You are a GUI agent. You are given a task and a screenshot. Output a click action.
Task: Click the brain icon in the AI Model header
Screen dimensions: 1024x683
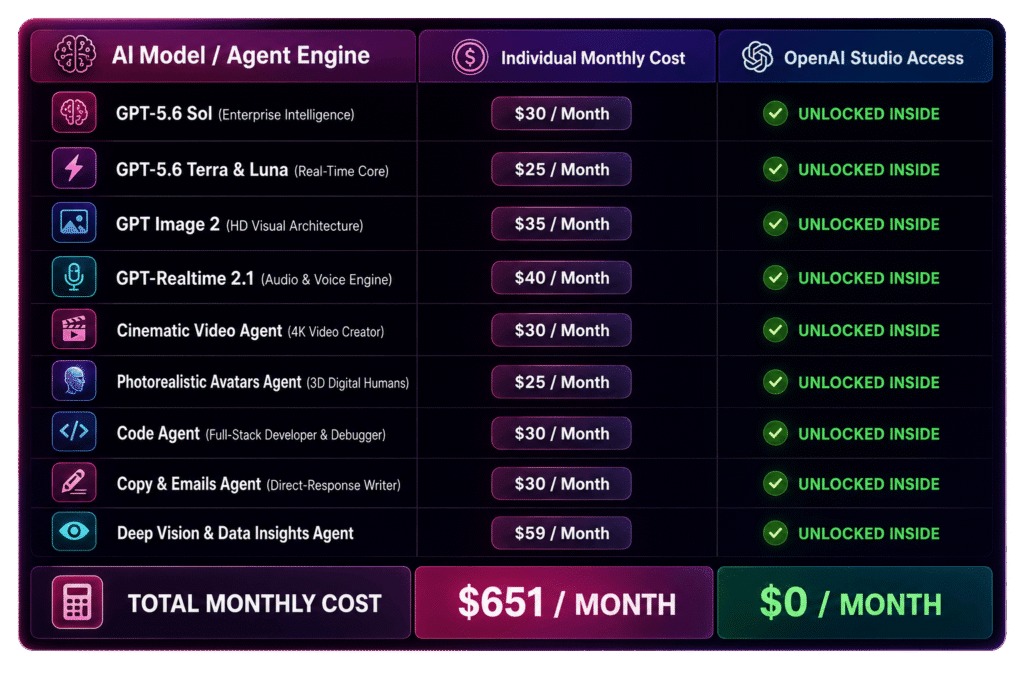click(75, 54)
